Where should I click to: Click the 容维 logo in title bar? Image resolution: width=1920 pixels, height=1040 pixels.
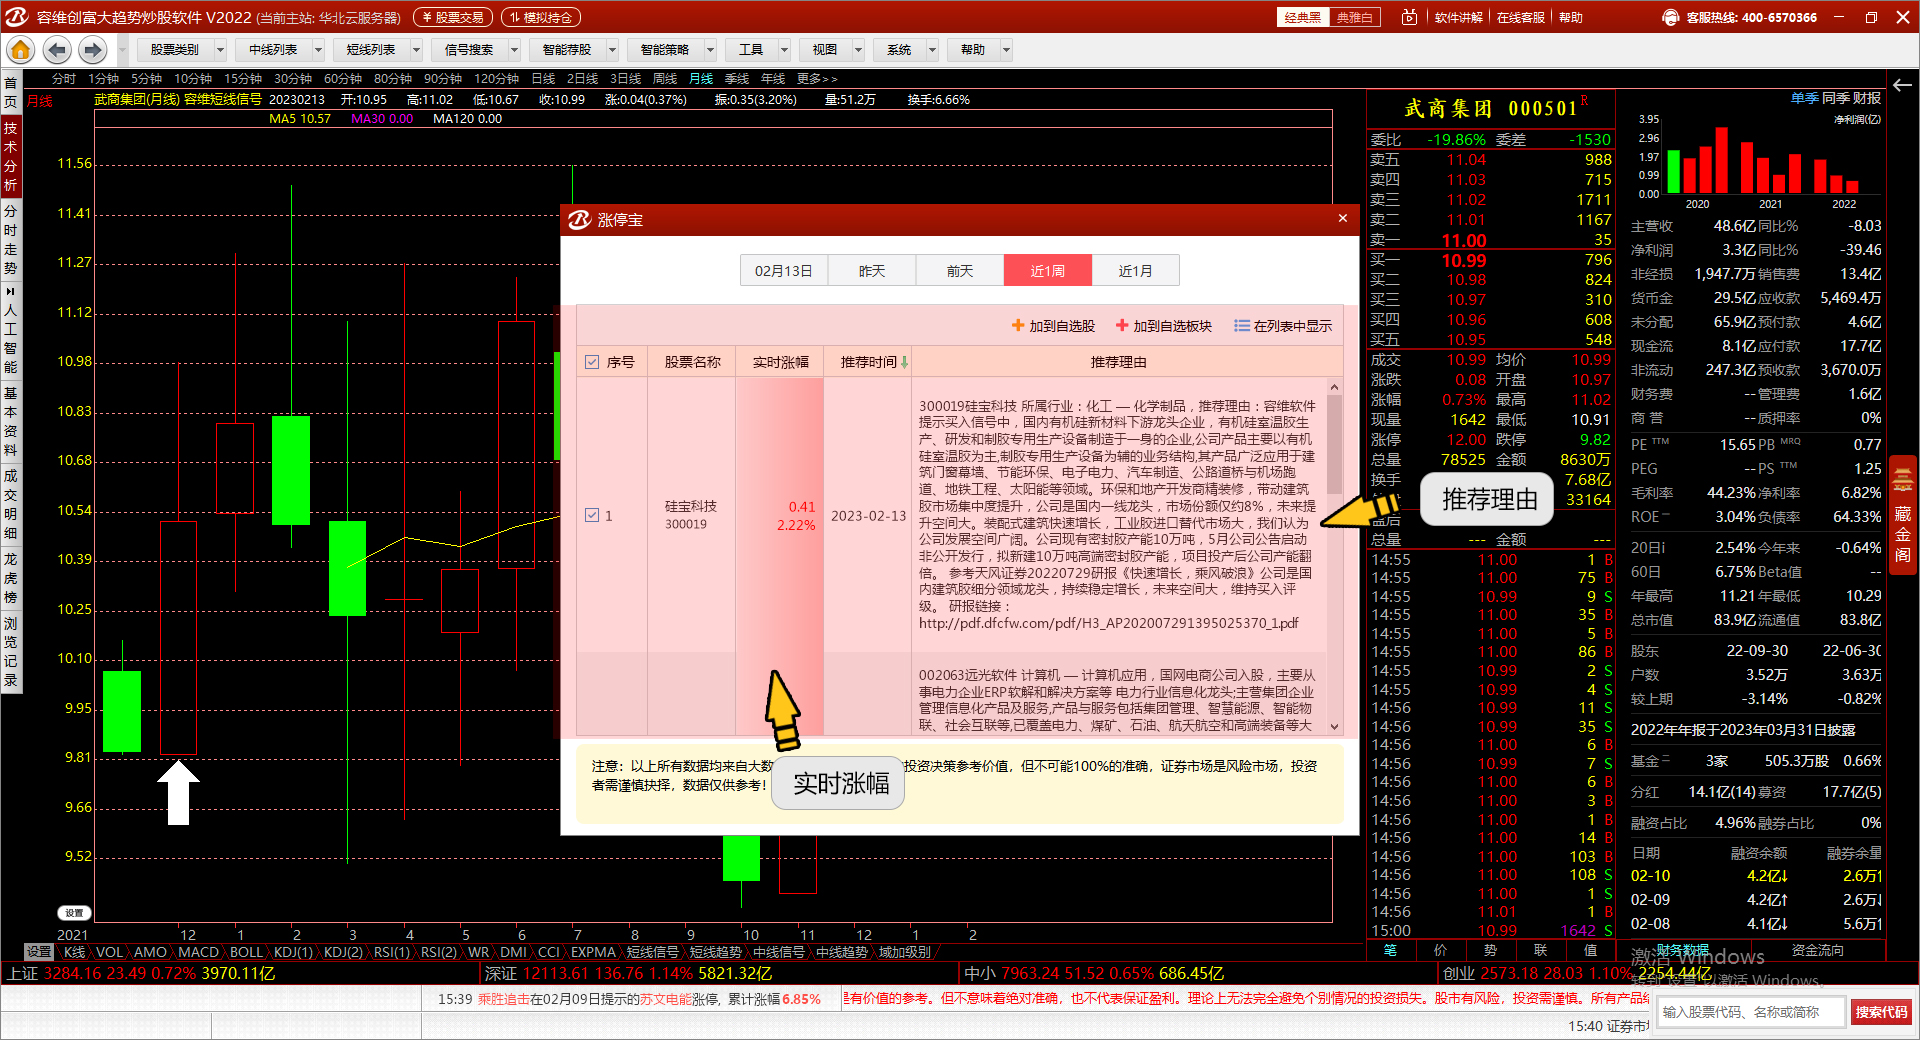tap(17, 17)
